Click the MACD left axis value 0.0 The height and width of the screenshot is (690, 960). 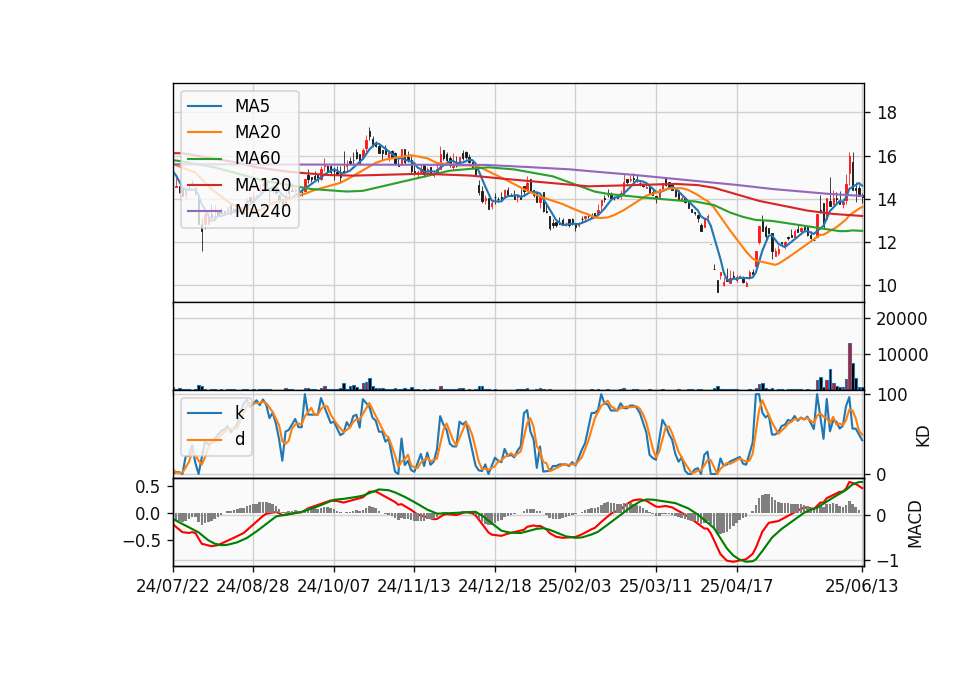coord(147,514)
